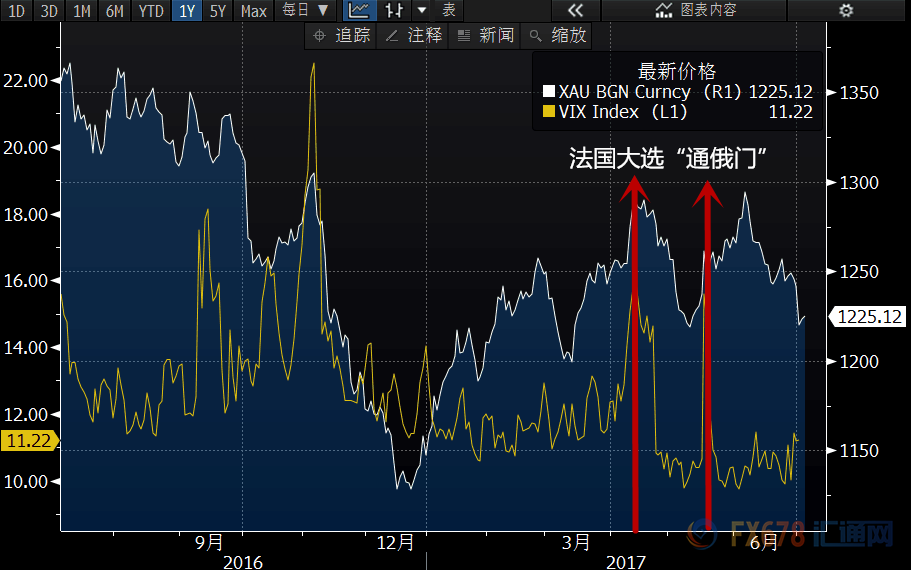The height and width of the screenshot is (570, 911).
Task: Click the 1300 right-axis label
Action: pos(859,183)
